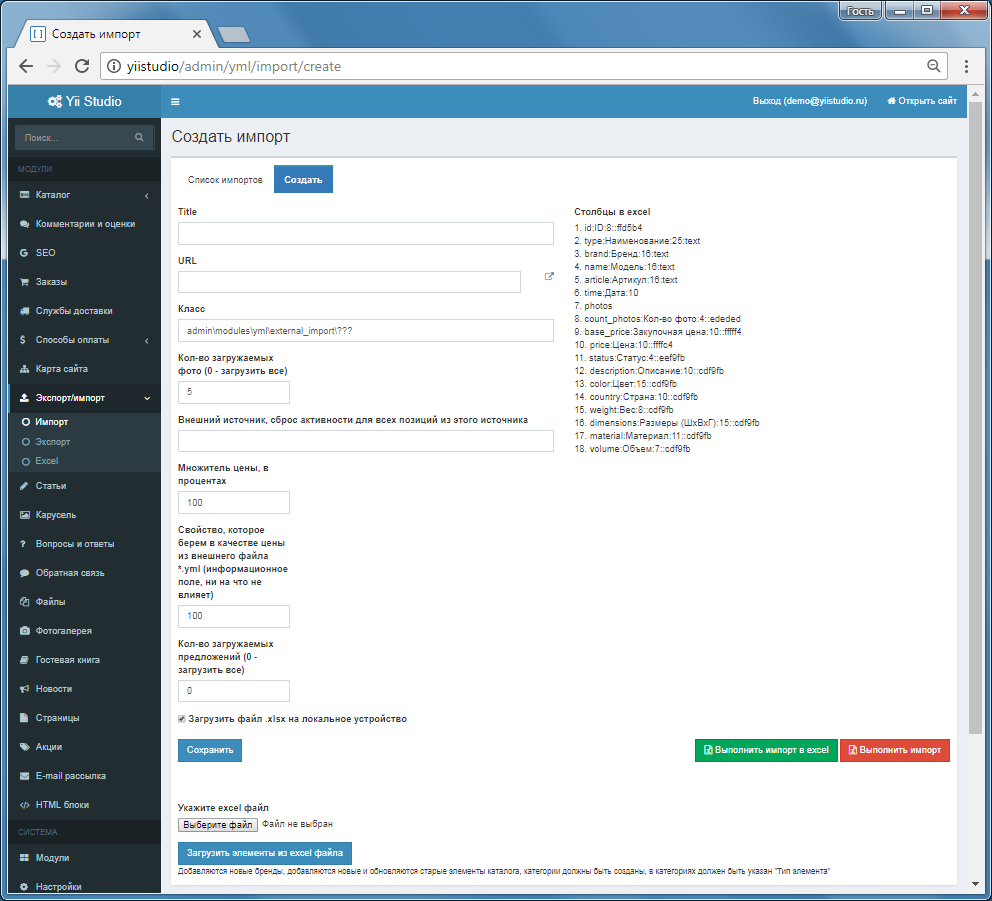Click the browser address bar
The image size is (992, 901).
tap(524, 66)
